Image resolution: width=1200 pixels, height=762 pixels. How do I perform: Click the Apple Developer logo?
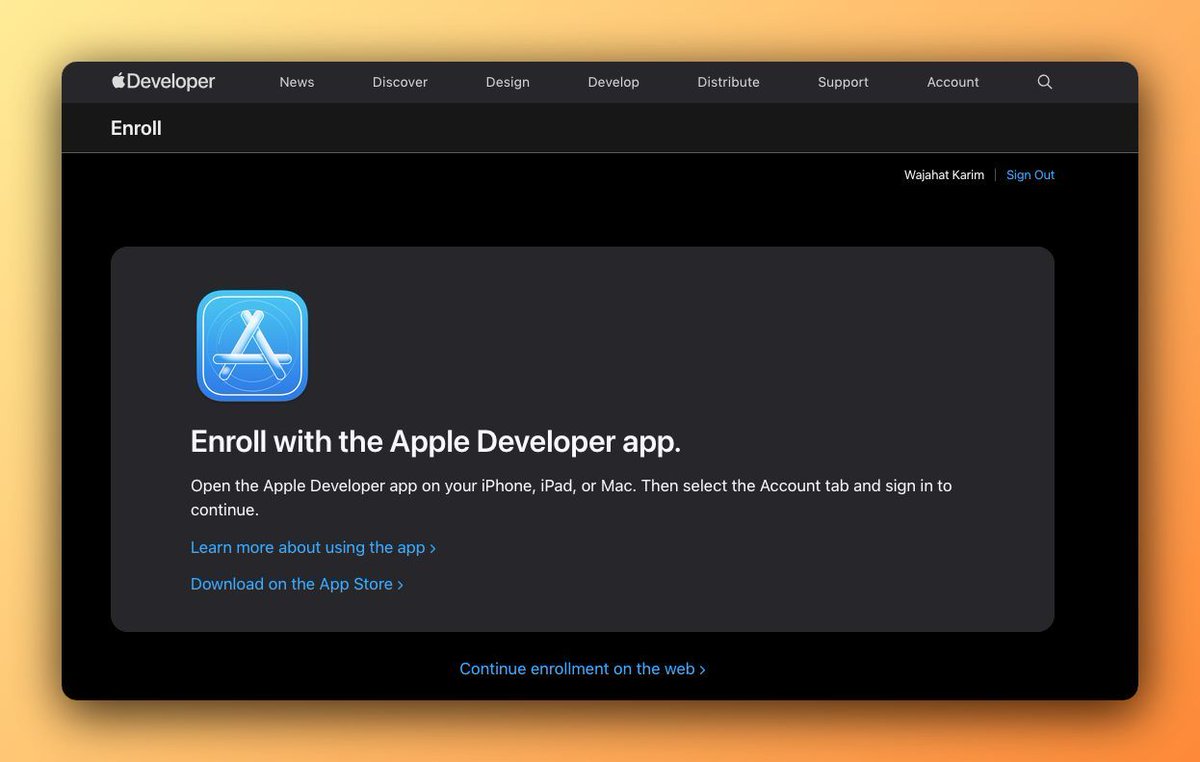[163, 82]
